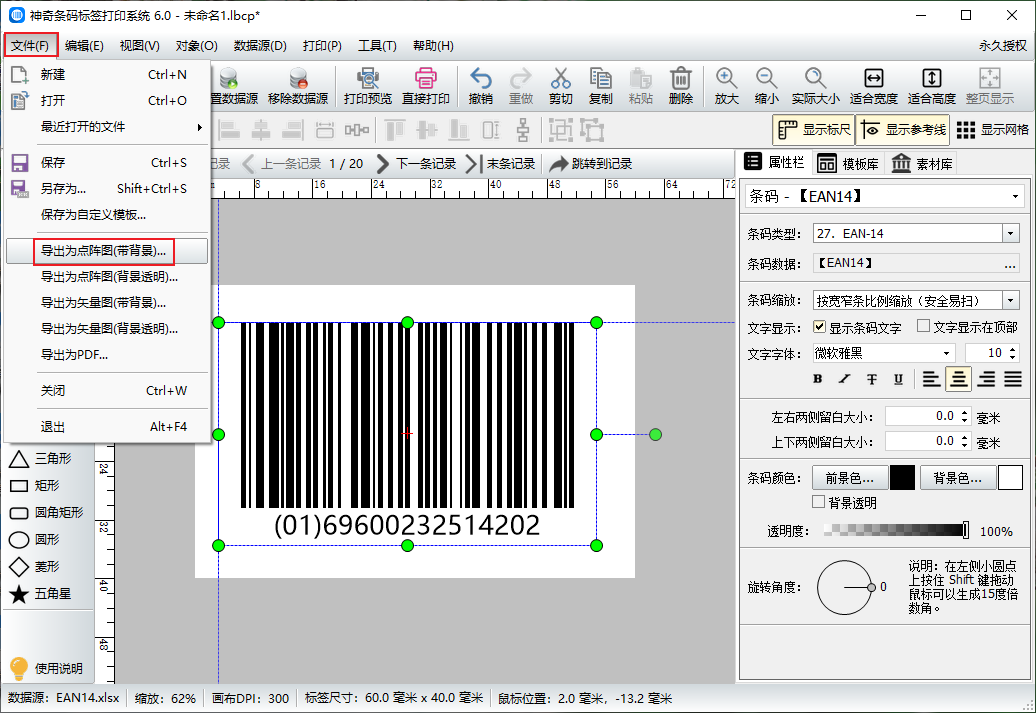
Task: Choose Export as PDF (导出为PDF) menu item
Action: [x=107, y=355]
